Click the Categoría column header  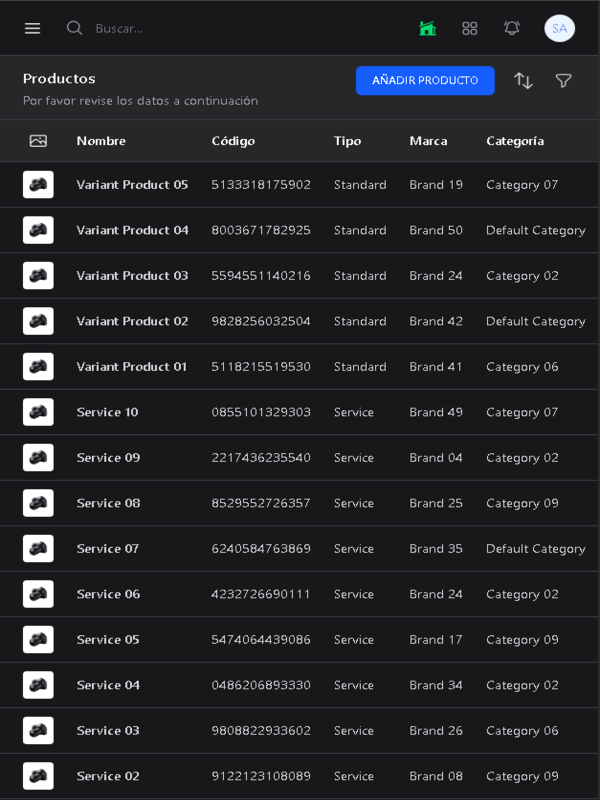tap(515, 141)
